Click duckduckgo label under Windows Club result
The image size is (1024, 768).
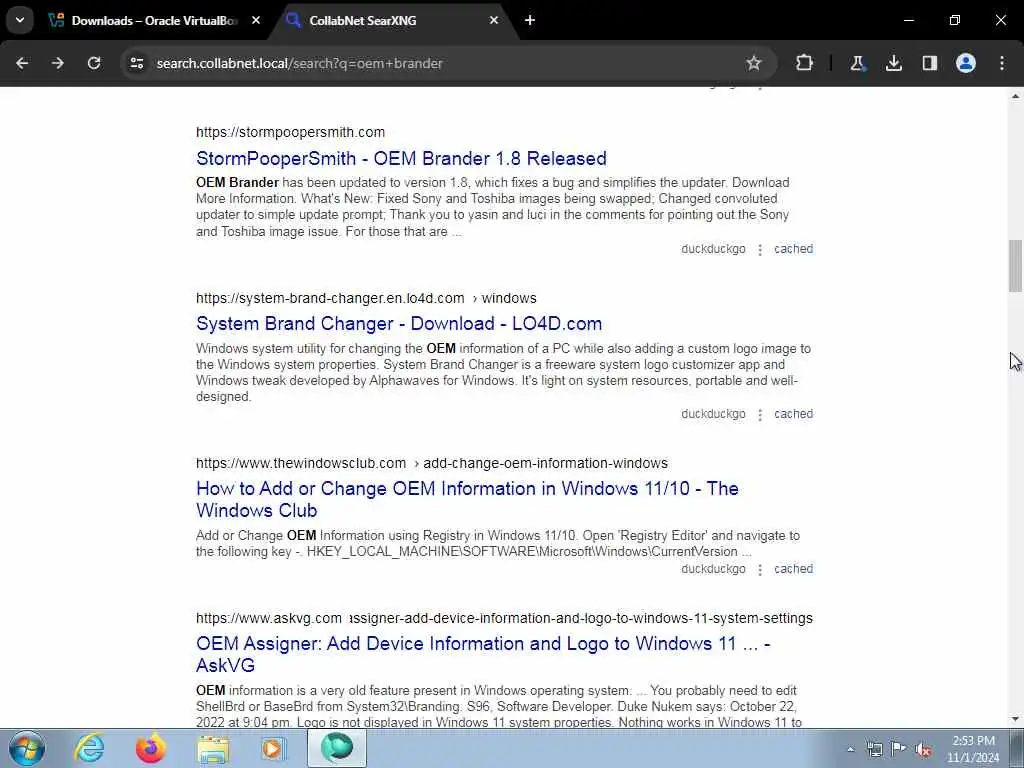(713, 569)
